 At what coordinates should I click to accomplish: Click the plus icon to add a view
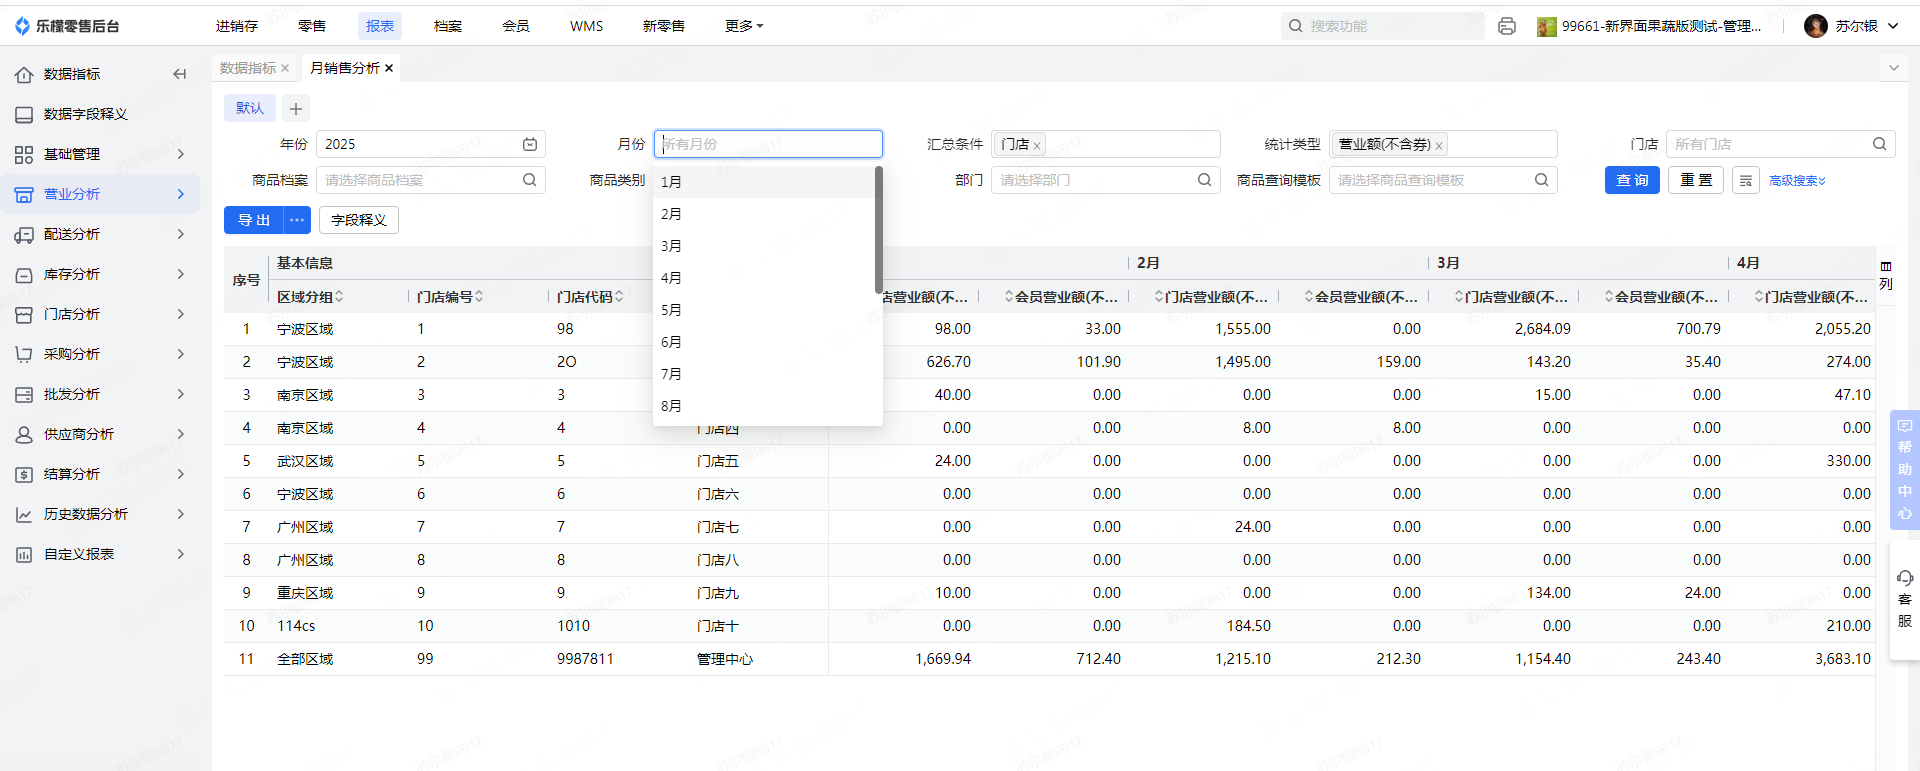tap(295, 108)
